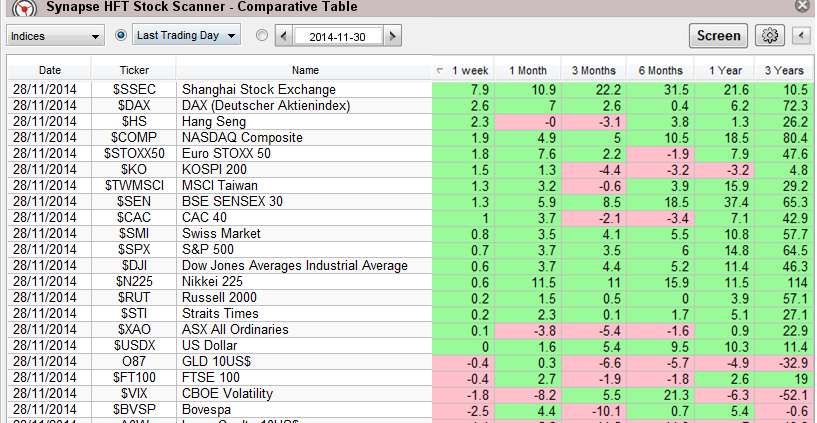Close the Comparative Table window
Viewport: 817px width, 423px height.
click(x=803, y=6)
